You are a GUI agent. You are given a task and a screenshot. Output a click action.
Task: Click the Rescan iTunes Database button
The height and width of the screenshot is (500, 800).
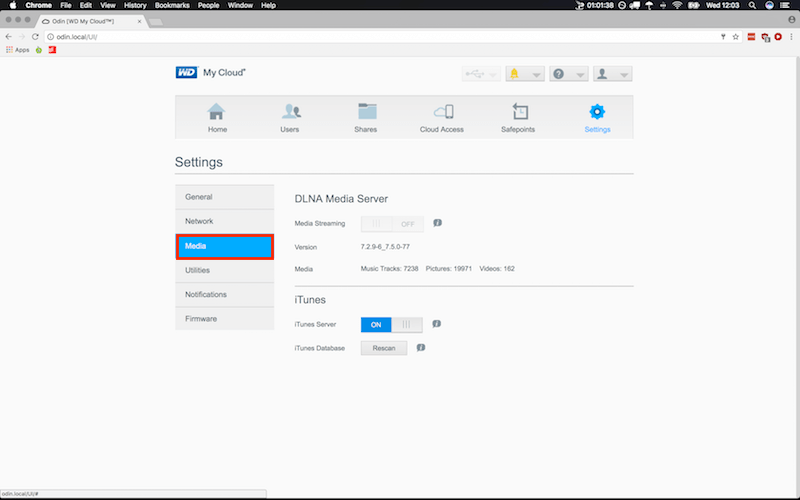(x=384, y=348)
